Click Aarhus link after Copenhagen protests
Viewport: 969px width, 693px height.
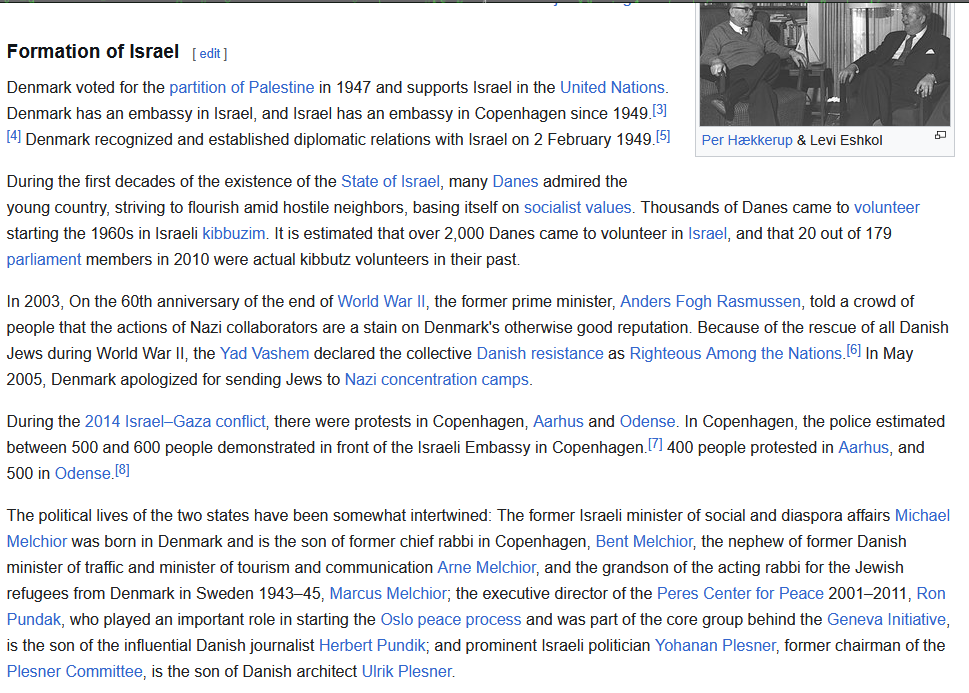tap(558, 422)
